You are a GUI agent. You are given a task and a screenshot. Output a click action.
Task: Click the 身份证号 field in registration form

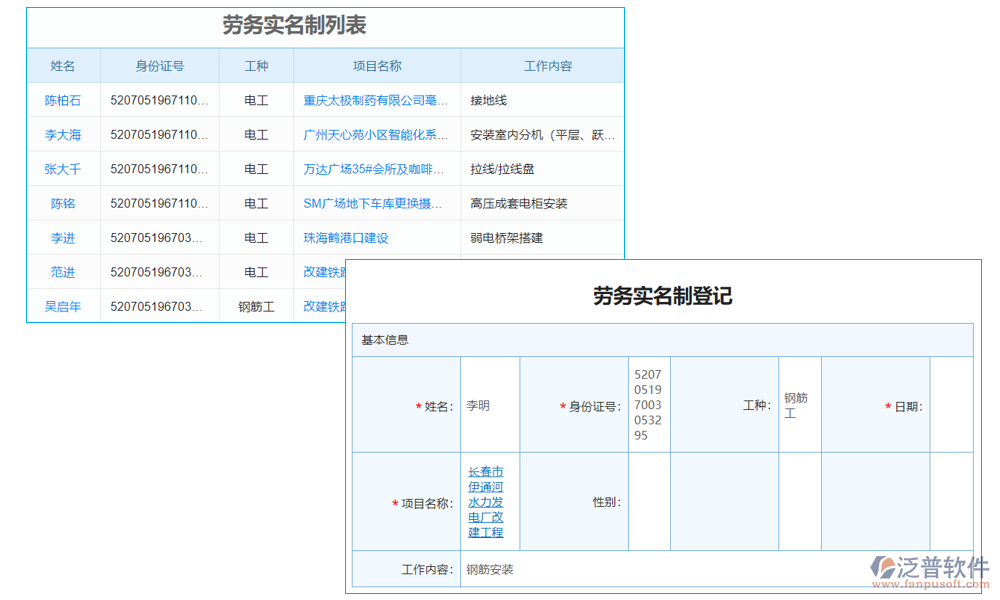click(646, 405)
